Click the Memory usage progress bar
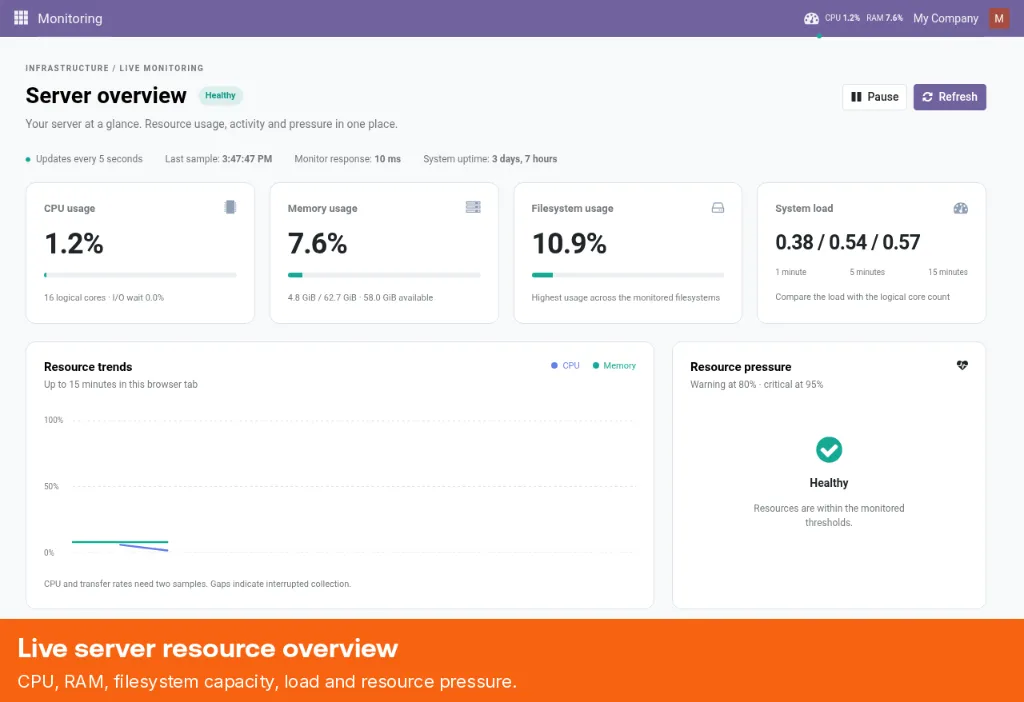Screen dimensions: 1024x702 click(384, 275)
